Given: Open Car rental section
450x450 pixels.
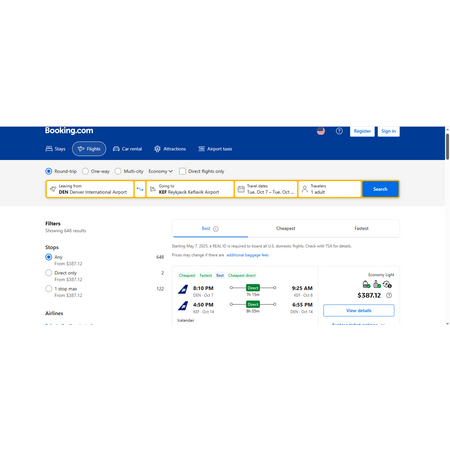Looking at the screenshot, I should tap(127, 149).
